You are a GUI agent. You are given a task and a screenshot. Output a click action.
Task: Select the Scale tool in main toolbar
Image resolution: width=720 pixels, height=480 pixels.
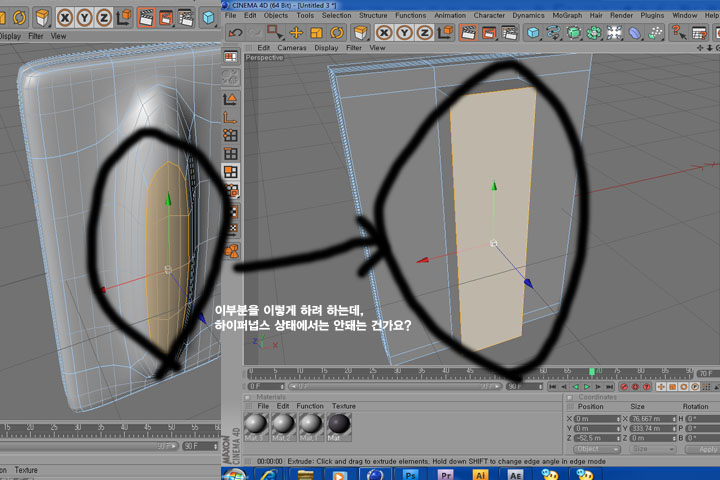(x=316, y=33)
